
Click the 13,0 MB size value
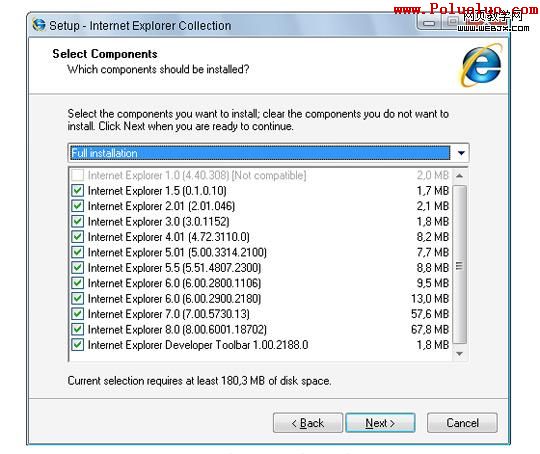click(x=430, y=298)
